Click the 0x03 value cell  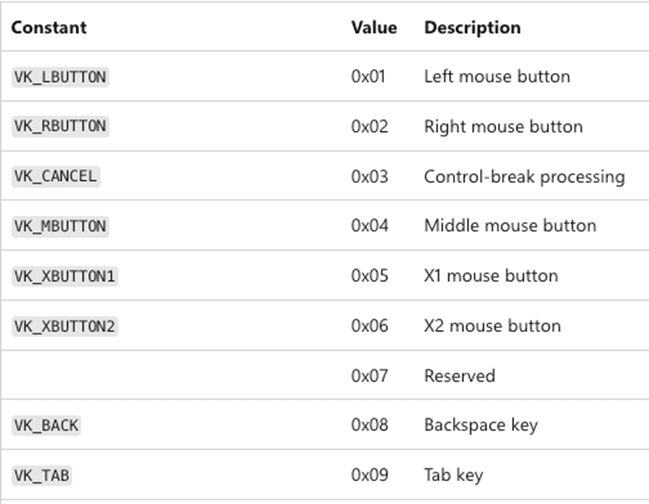click(x=368, y=177)
